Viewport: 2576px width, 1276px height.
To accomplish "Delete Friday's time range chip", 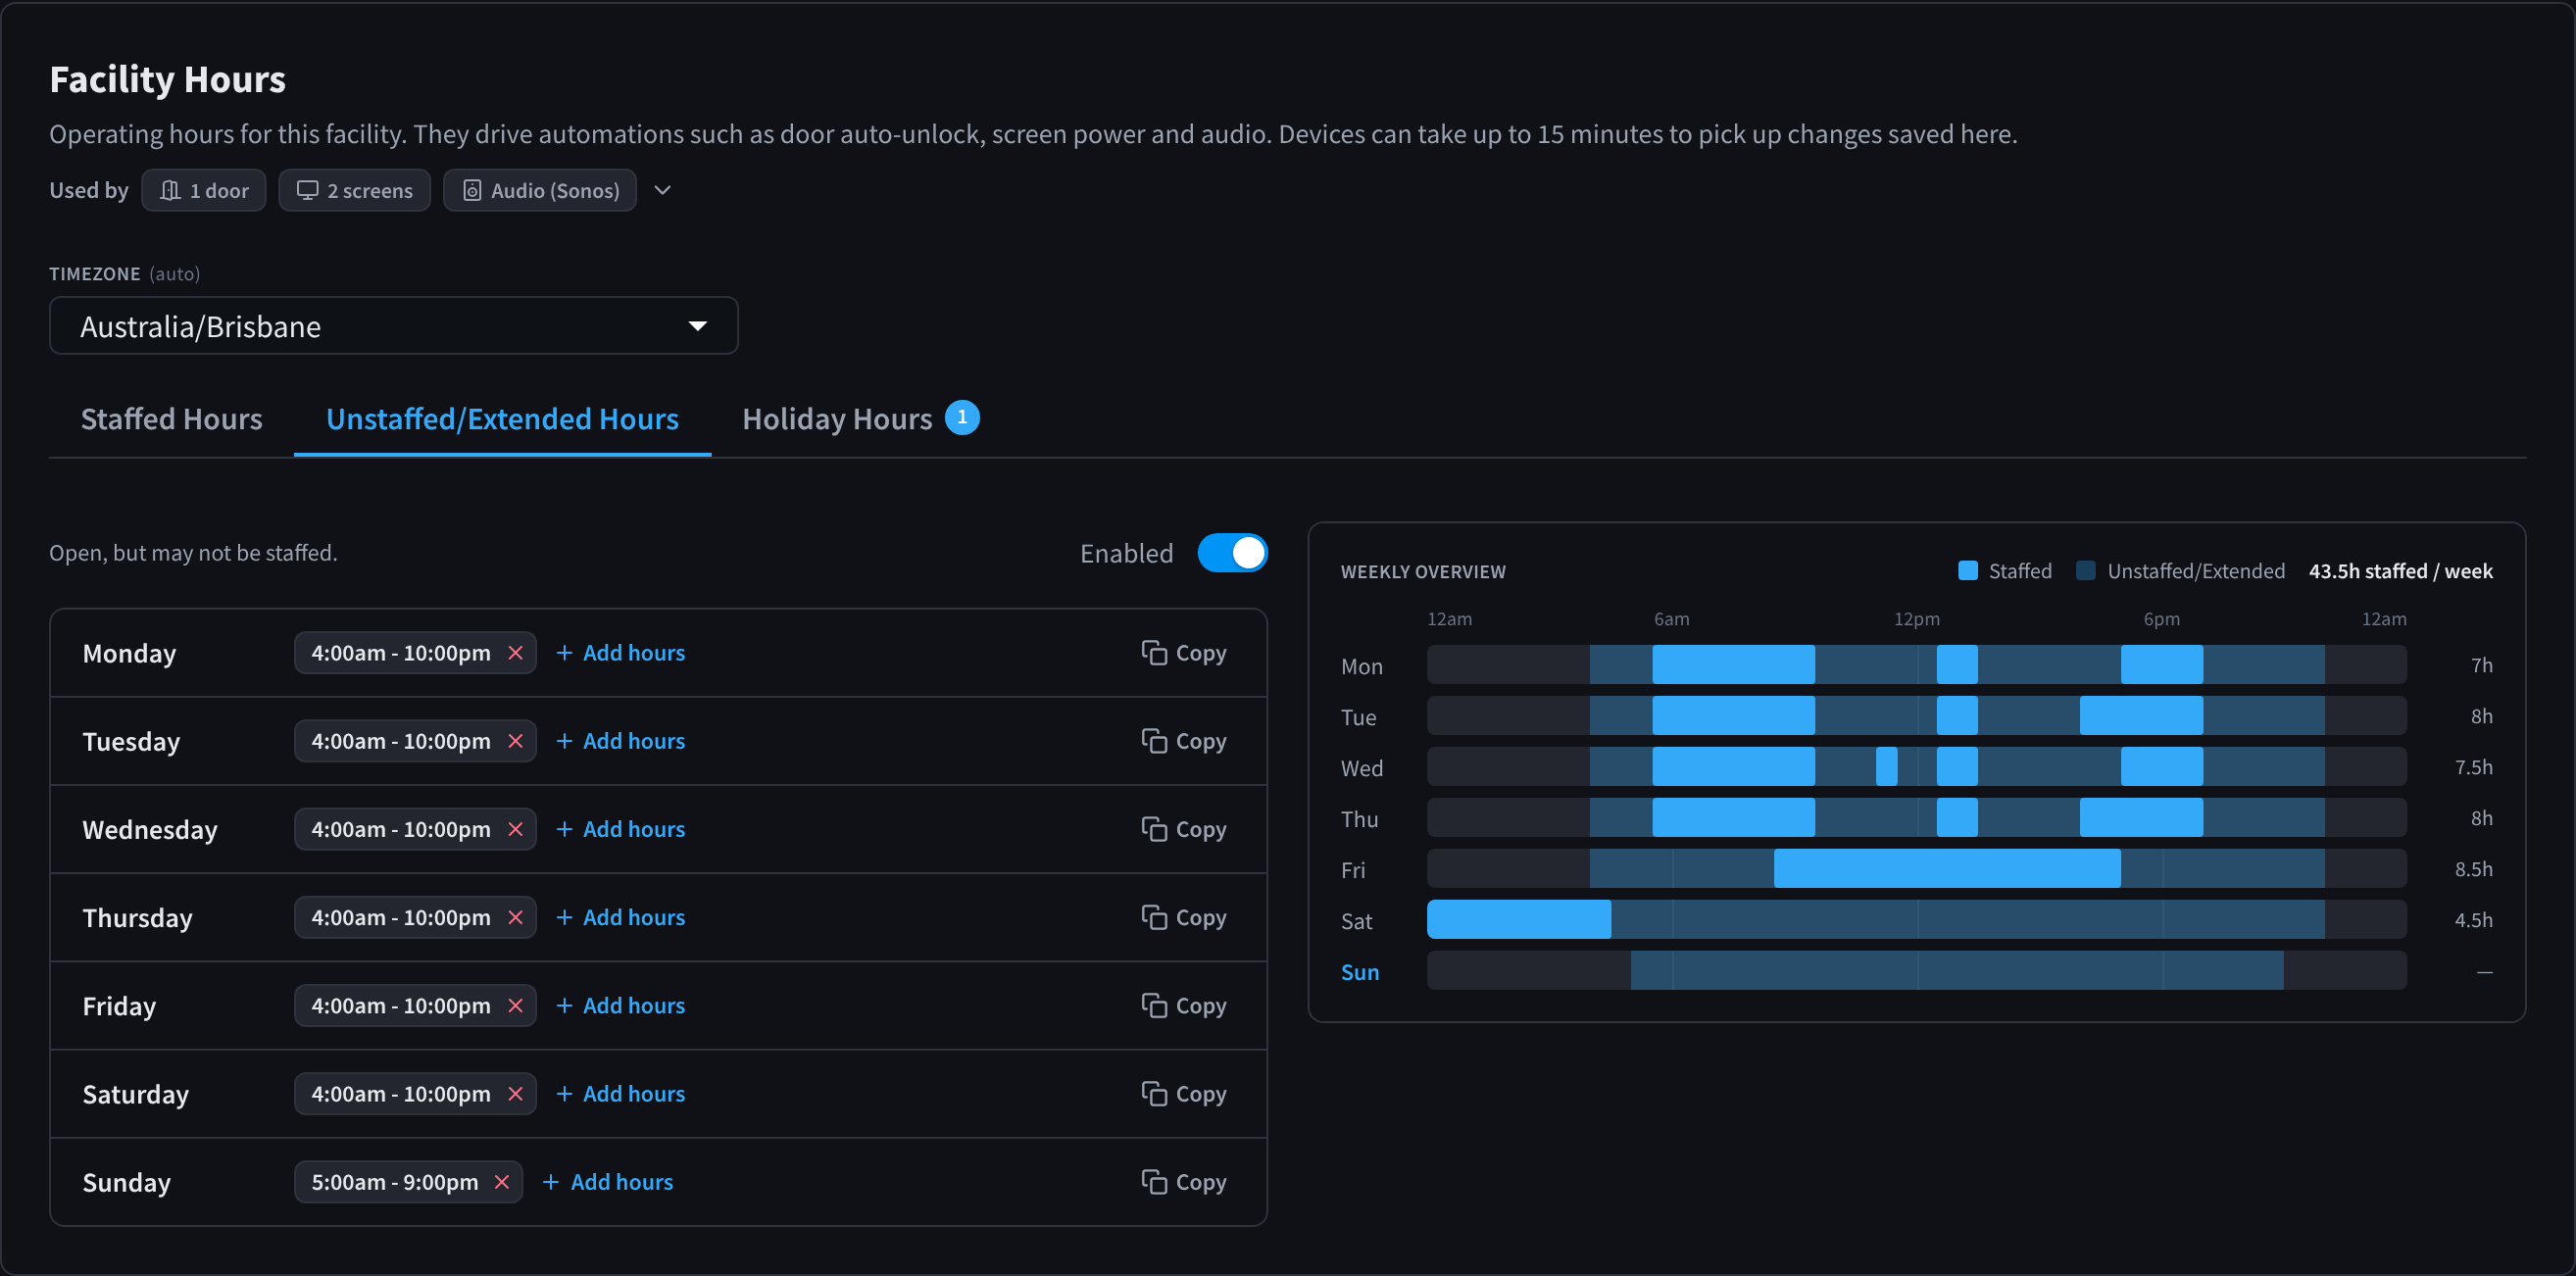I will (x=515, y=1005).
